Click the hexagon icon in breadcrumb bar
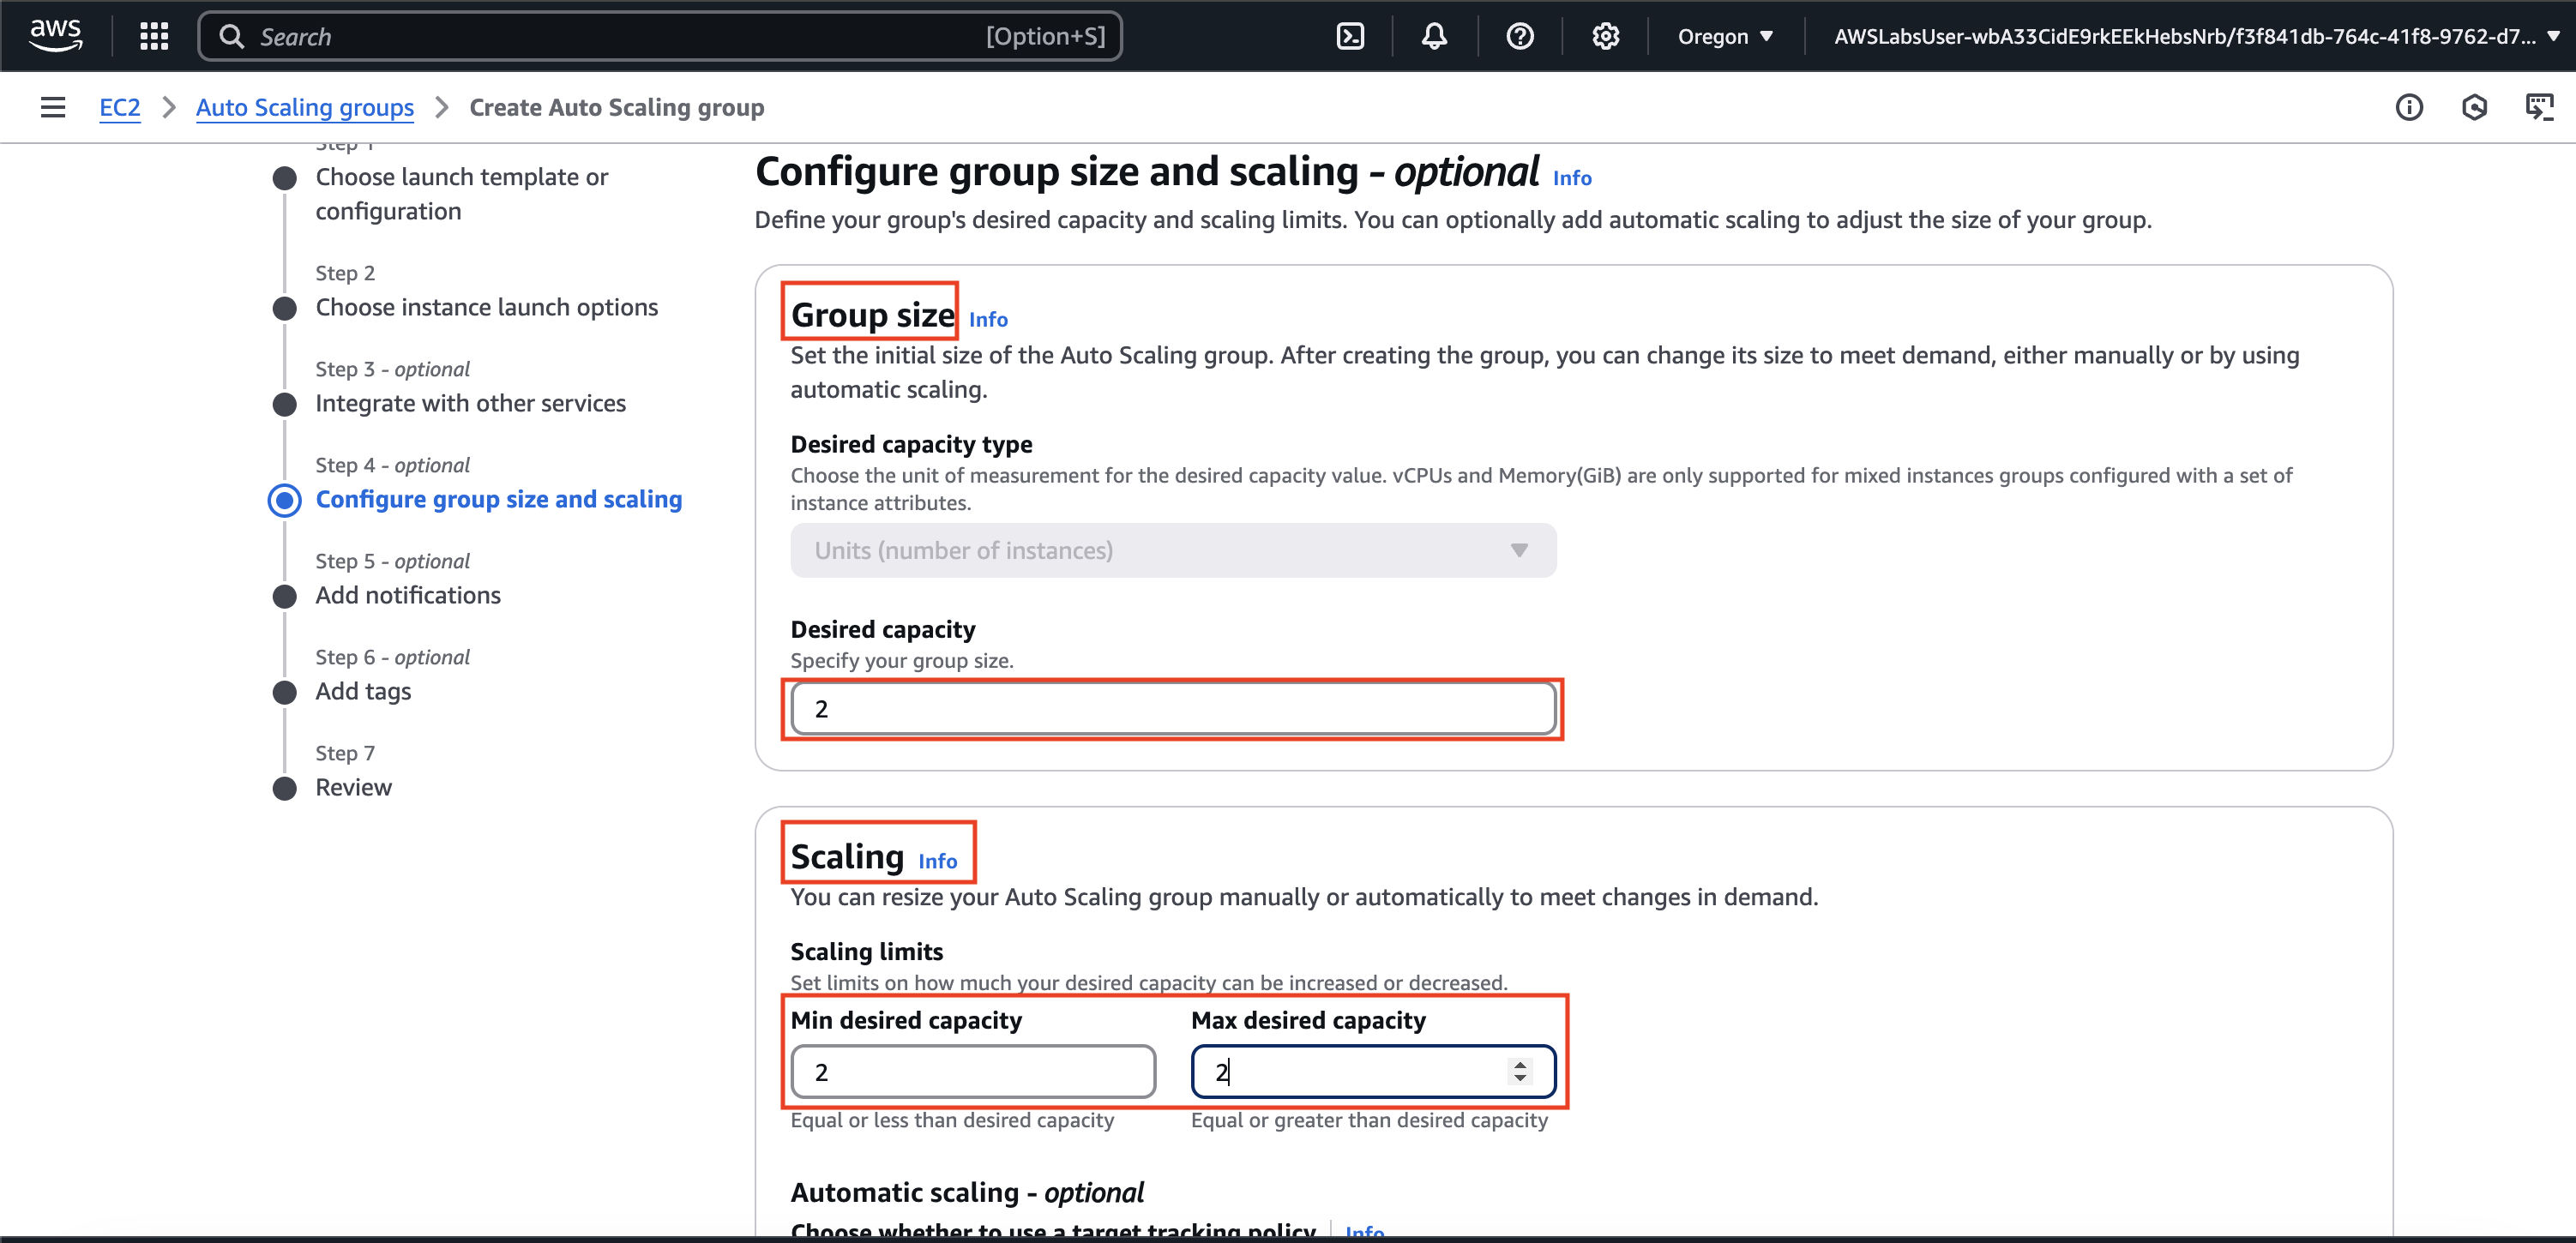This screenshot has height=1243, width=2576. point(2473,107)
